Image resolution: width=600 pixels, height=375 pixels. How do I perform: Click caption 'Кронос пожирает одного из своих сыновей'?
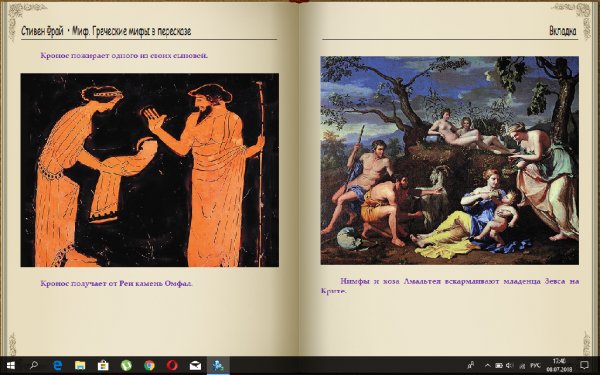pos(124,55)
